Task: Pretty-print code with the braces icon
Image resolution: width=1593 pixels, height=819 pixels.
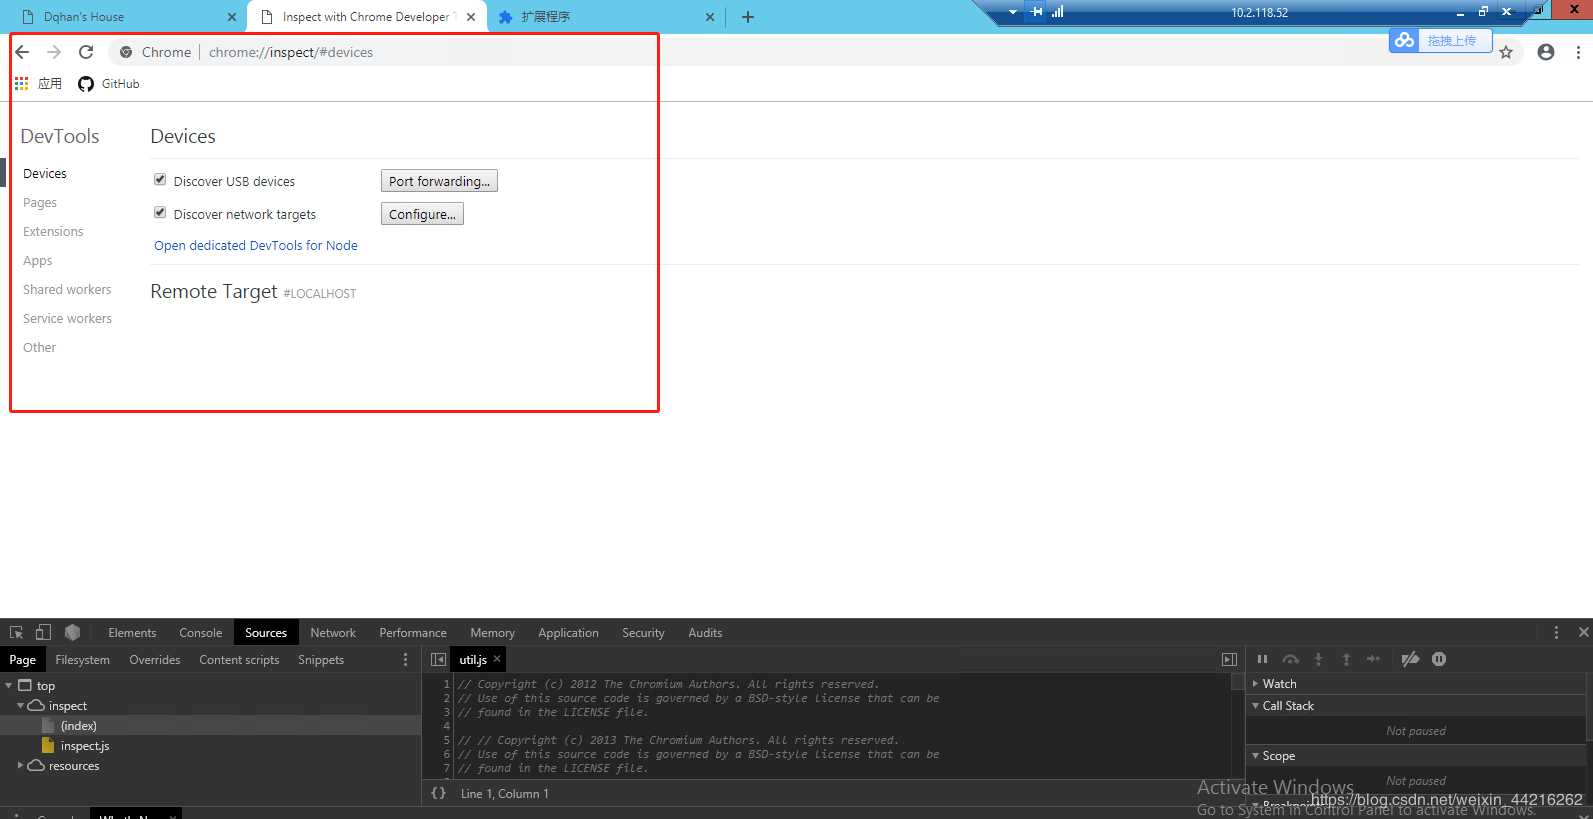Action: (438, 793)
